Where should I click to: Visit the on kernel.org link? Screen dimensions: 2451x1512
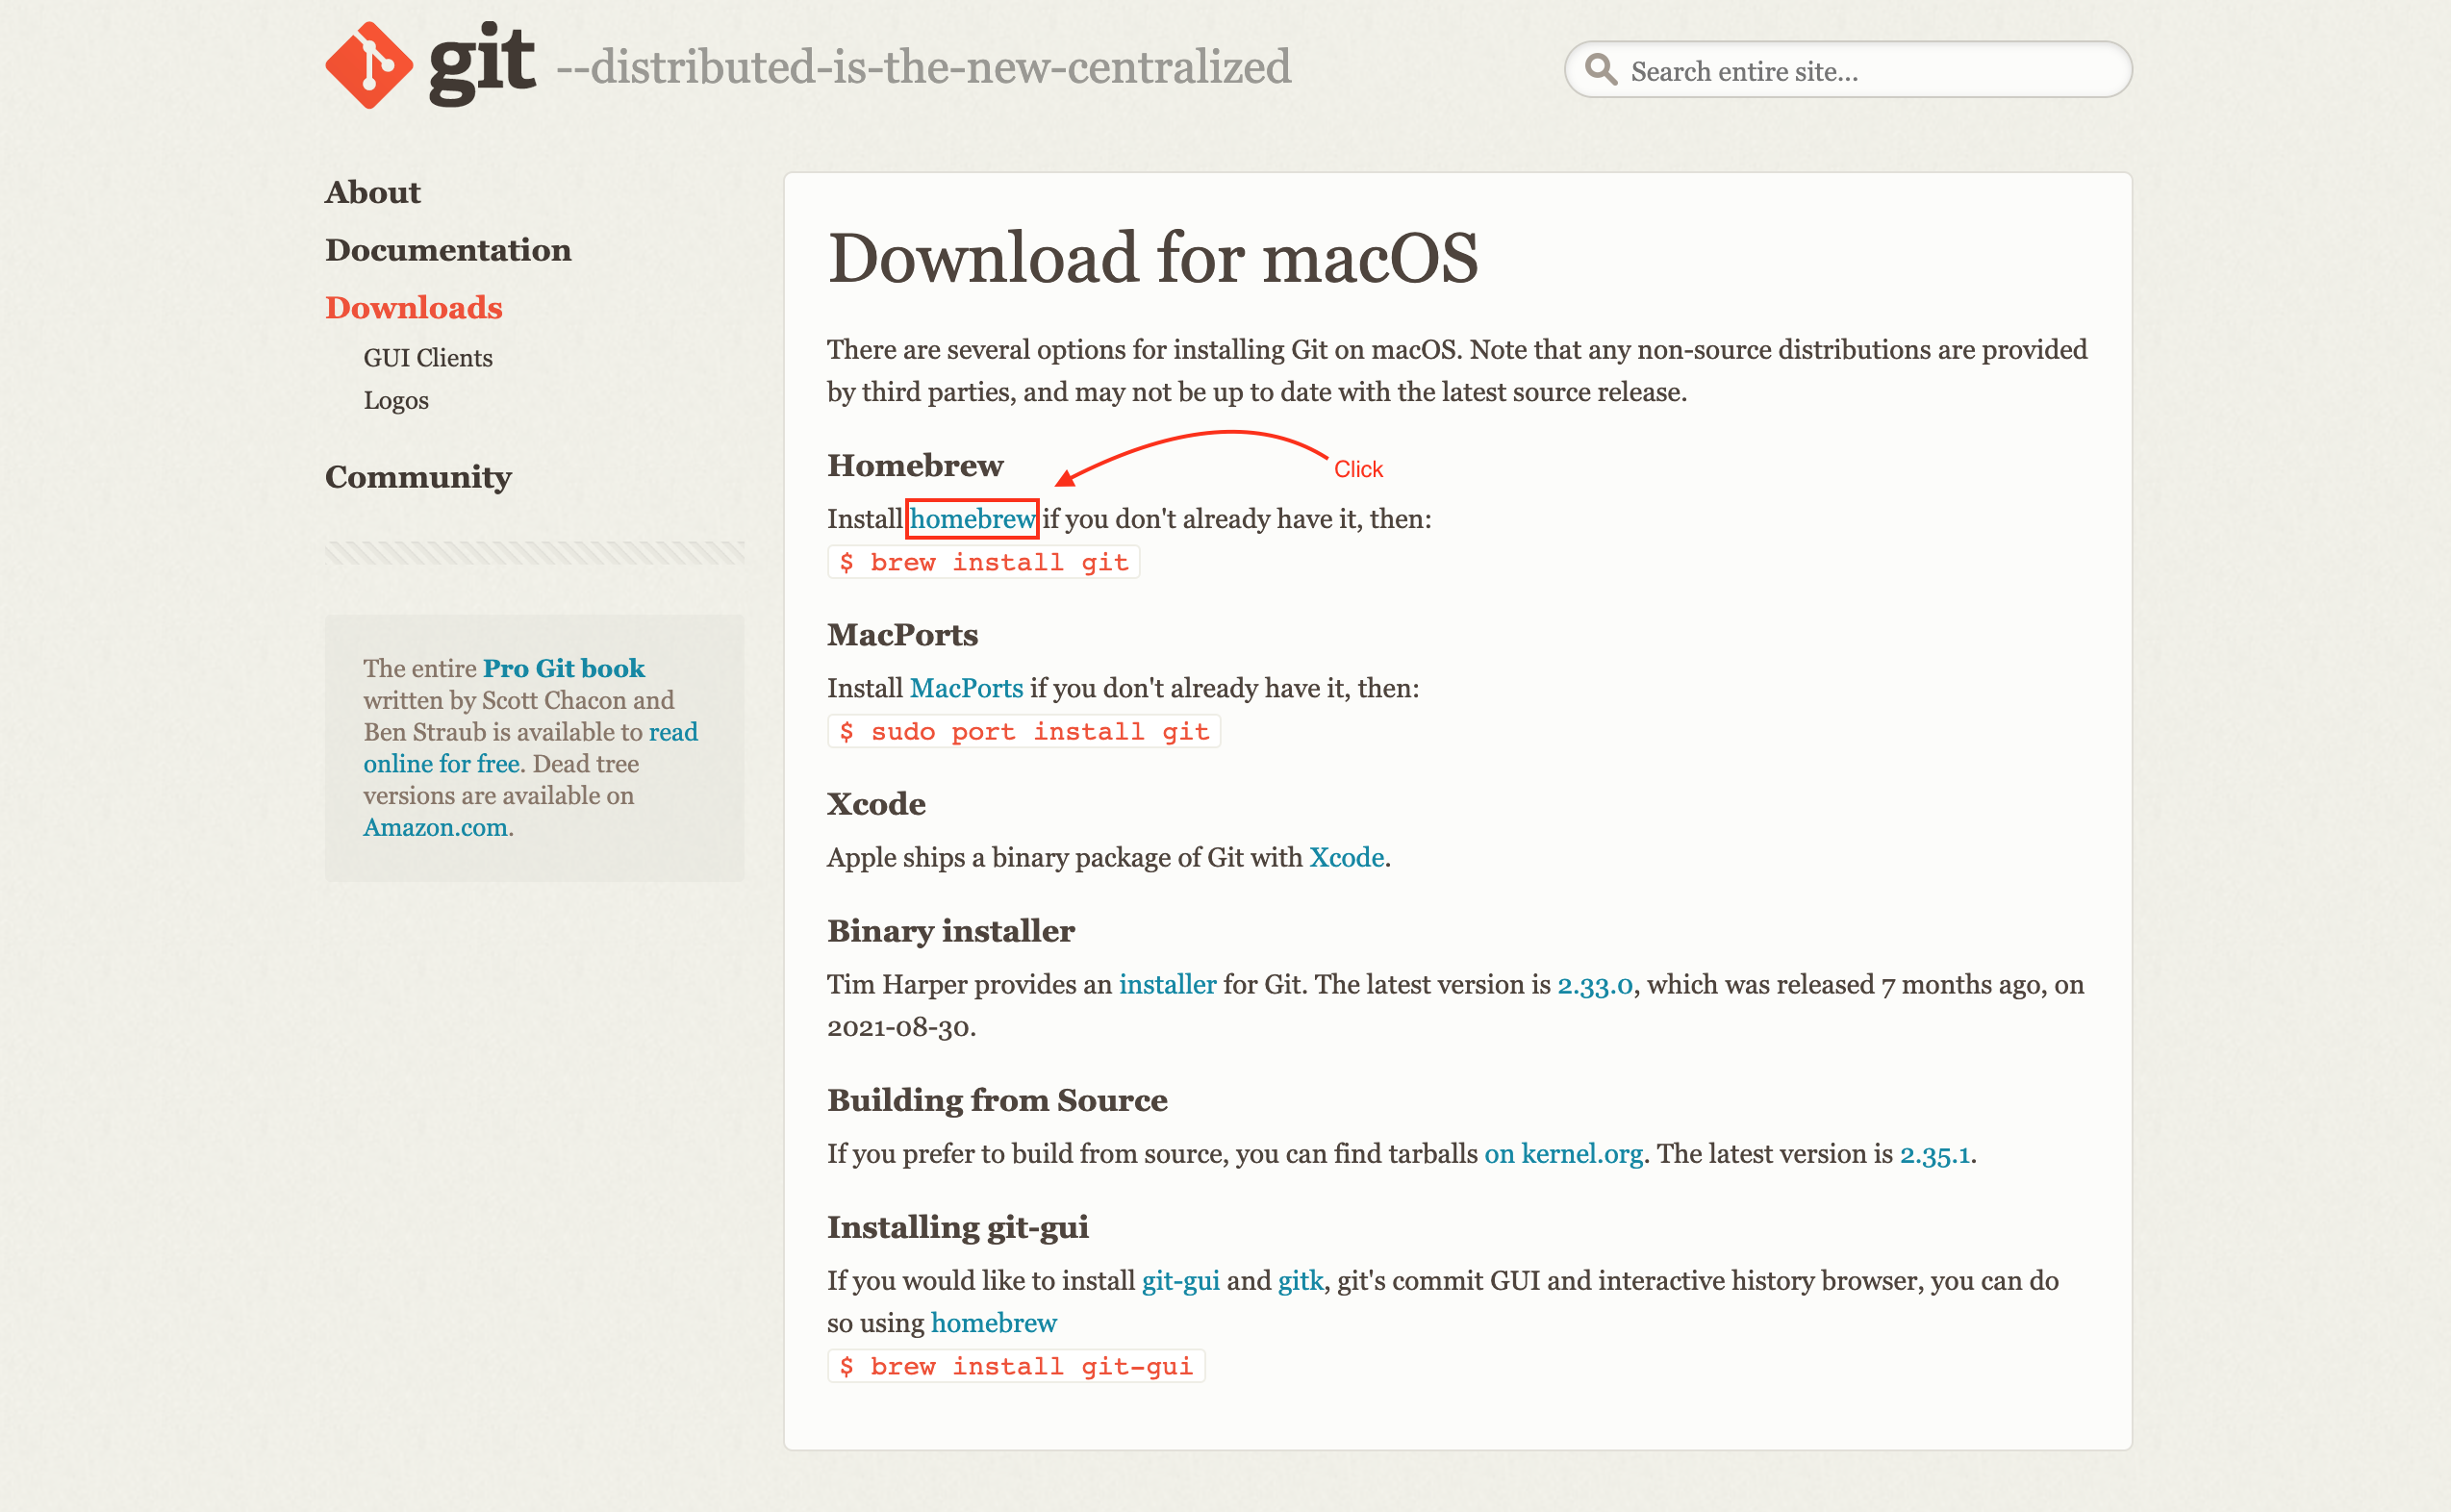[x=1562, y=1154]
